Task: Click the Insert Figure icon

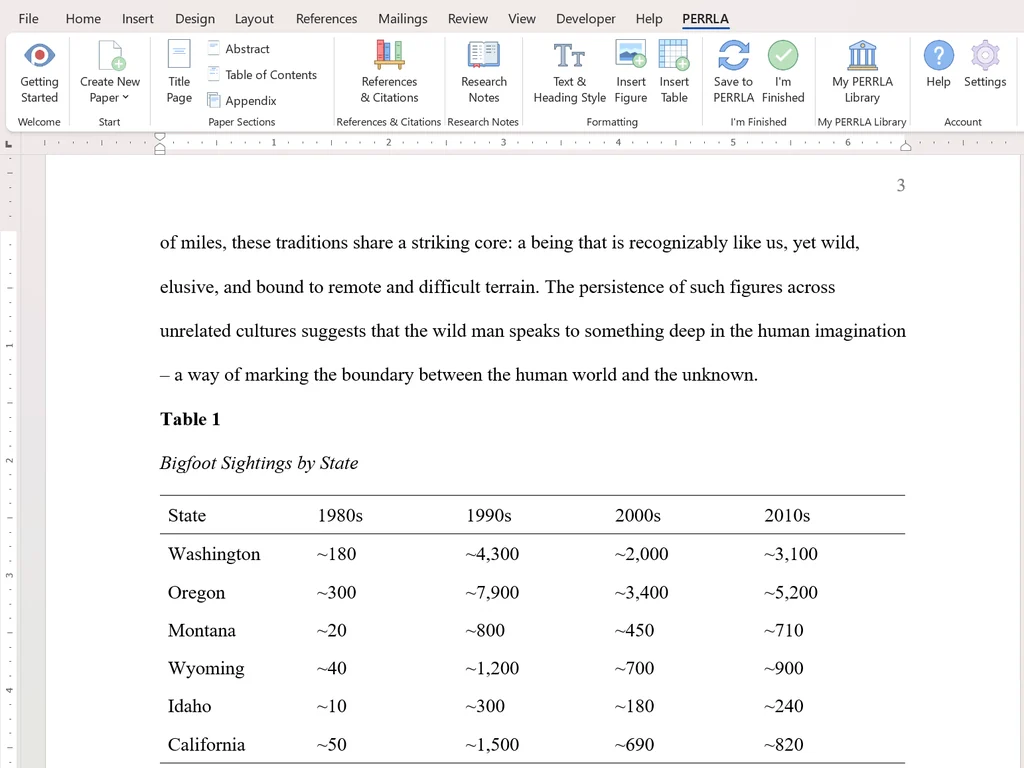Action: pyautogui.click(x=631, y=54)
